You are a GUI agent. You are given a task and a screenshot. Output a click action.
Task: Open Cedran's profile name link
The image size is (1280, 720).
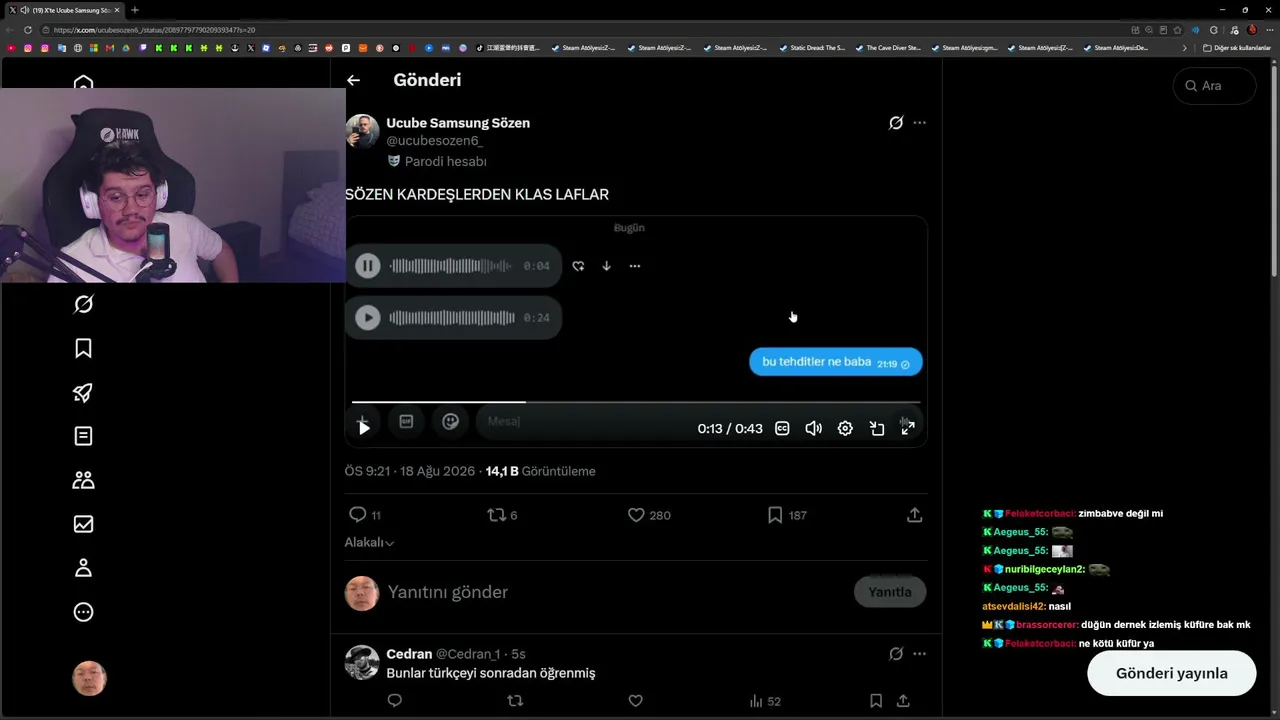pos(409,654)
